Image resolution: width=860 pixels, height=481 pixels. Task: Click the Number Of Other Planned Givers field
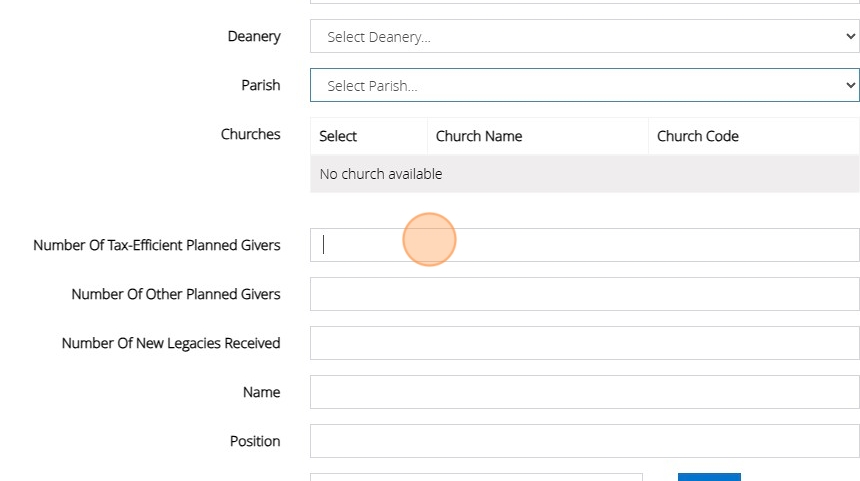584,294
